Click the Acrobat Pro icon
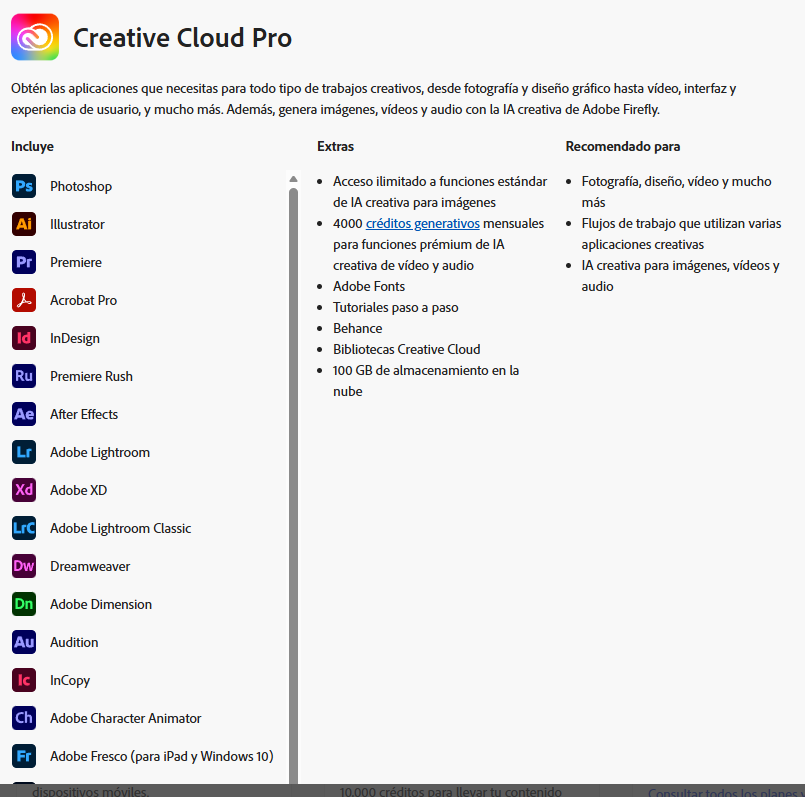The width and height of the screenshot is (805, 797). 24,300
